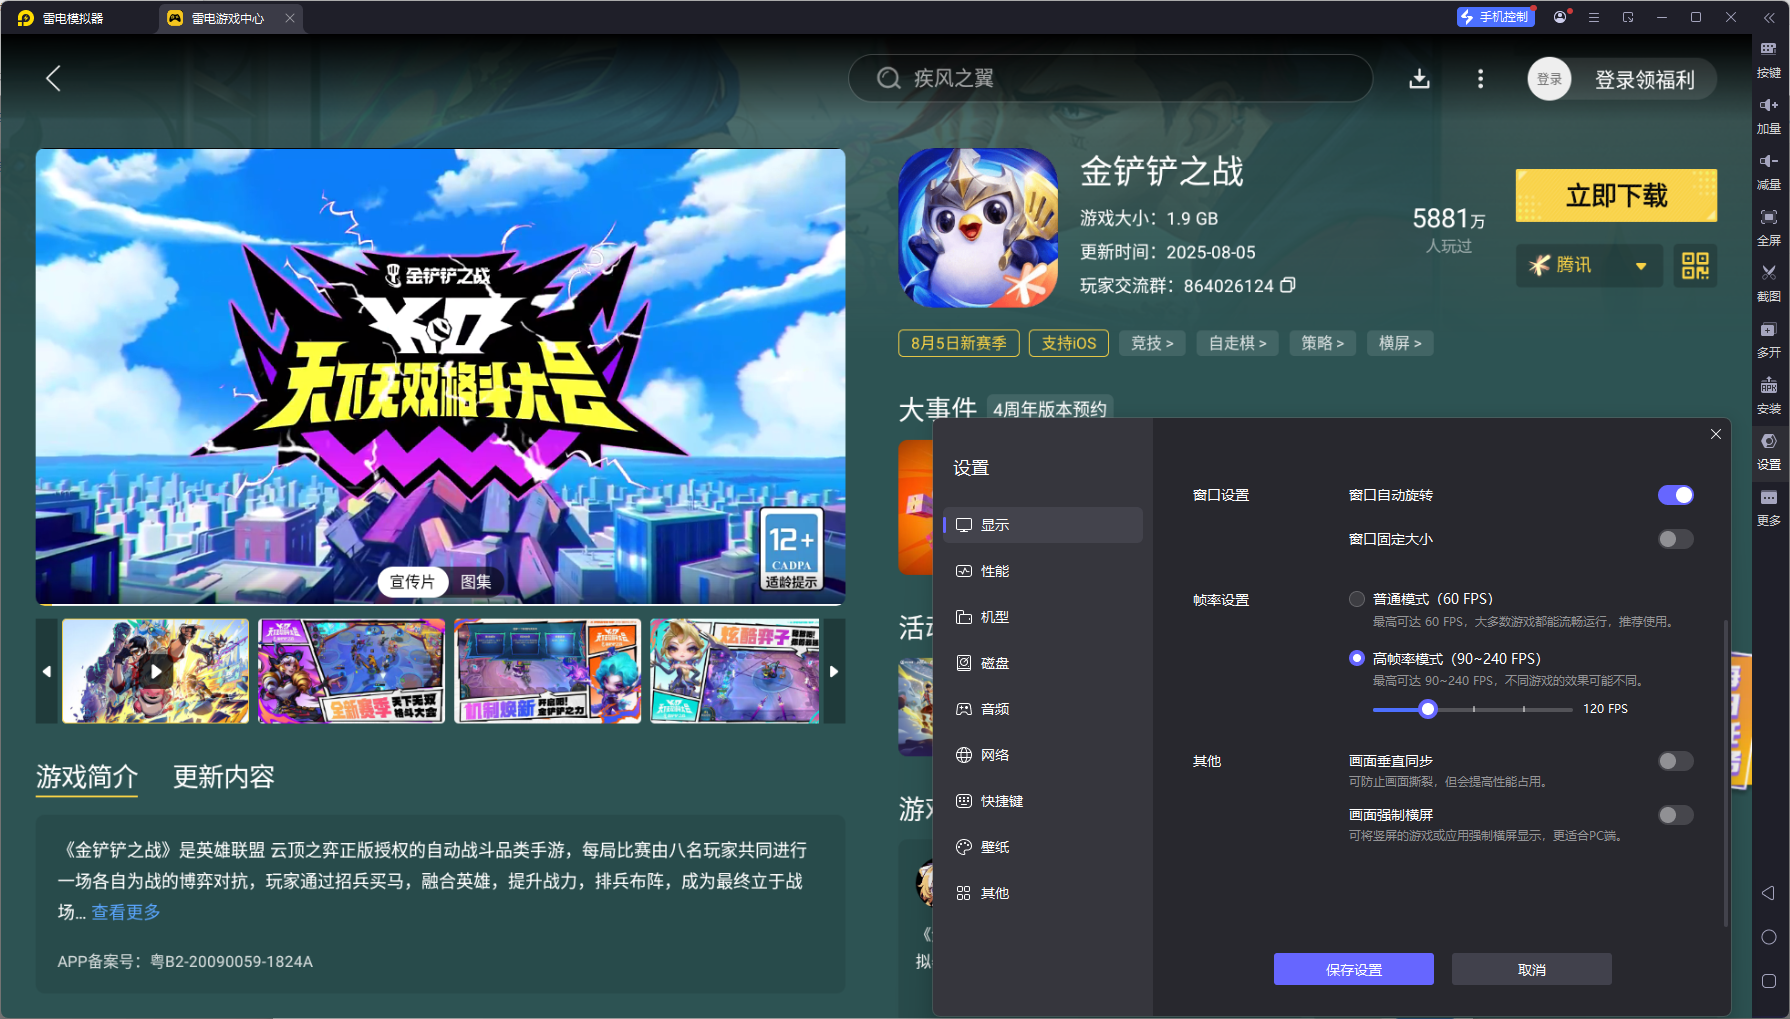Select the 图集 gallery button on banner
The width and height of the screenshot is (1790, 1019).
click(x=476, y=582)
